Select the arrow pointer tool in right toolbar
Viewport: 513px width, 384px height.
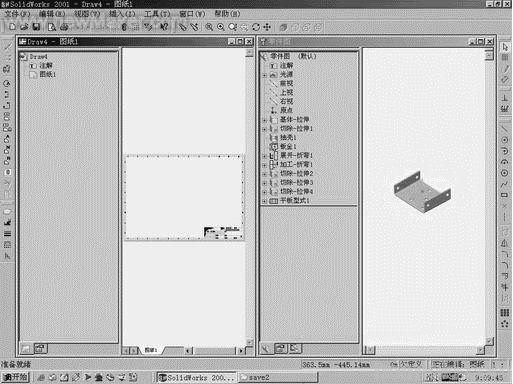[505, 47]
